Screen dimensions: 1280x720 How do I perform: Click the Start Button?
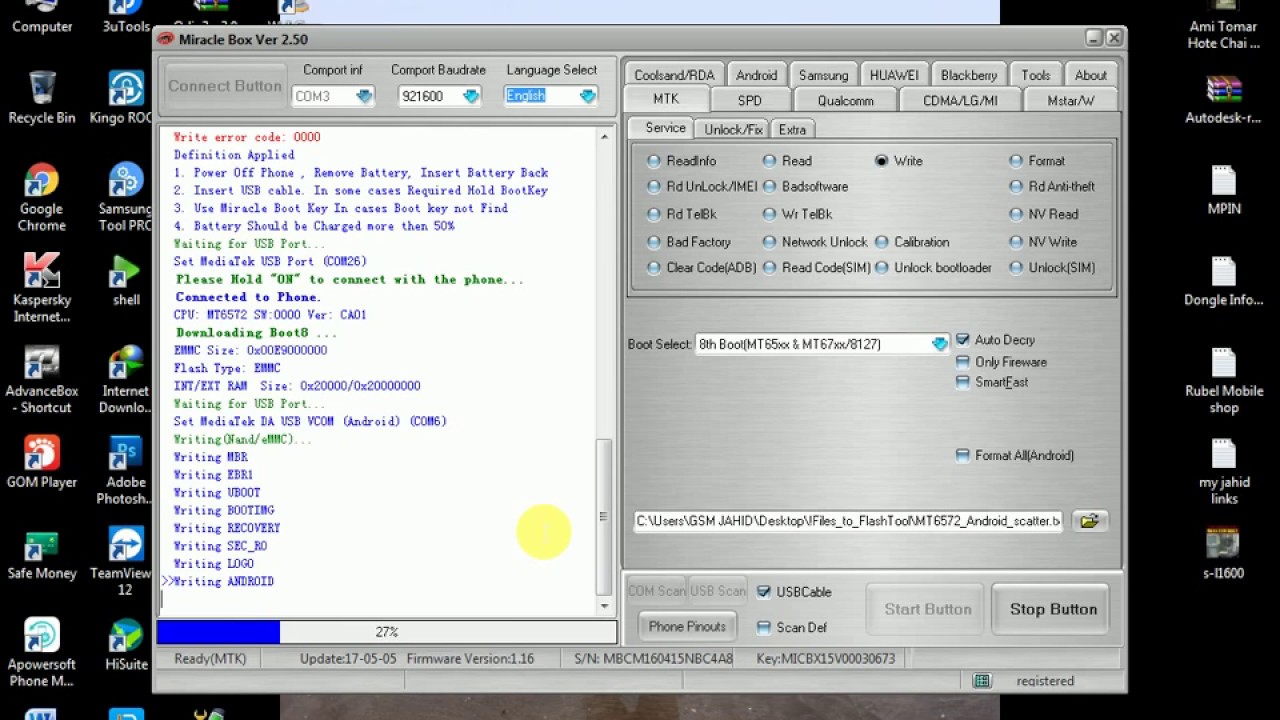[x=927, y=609]
